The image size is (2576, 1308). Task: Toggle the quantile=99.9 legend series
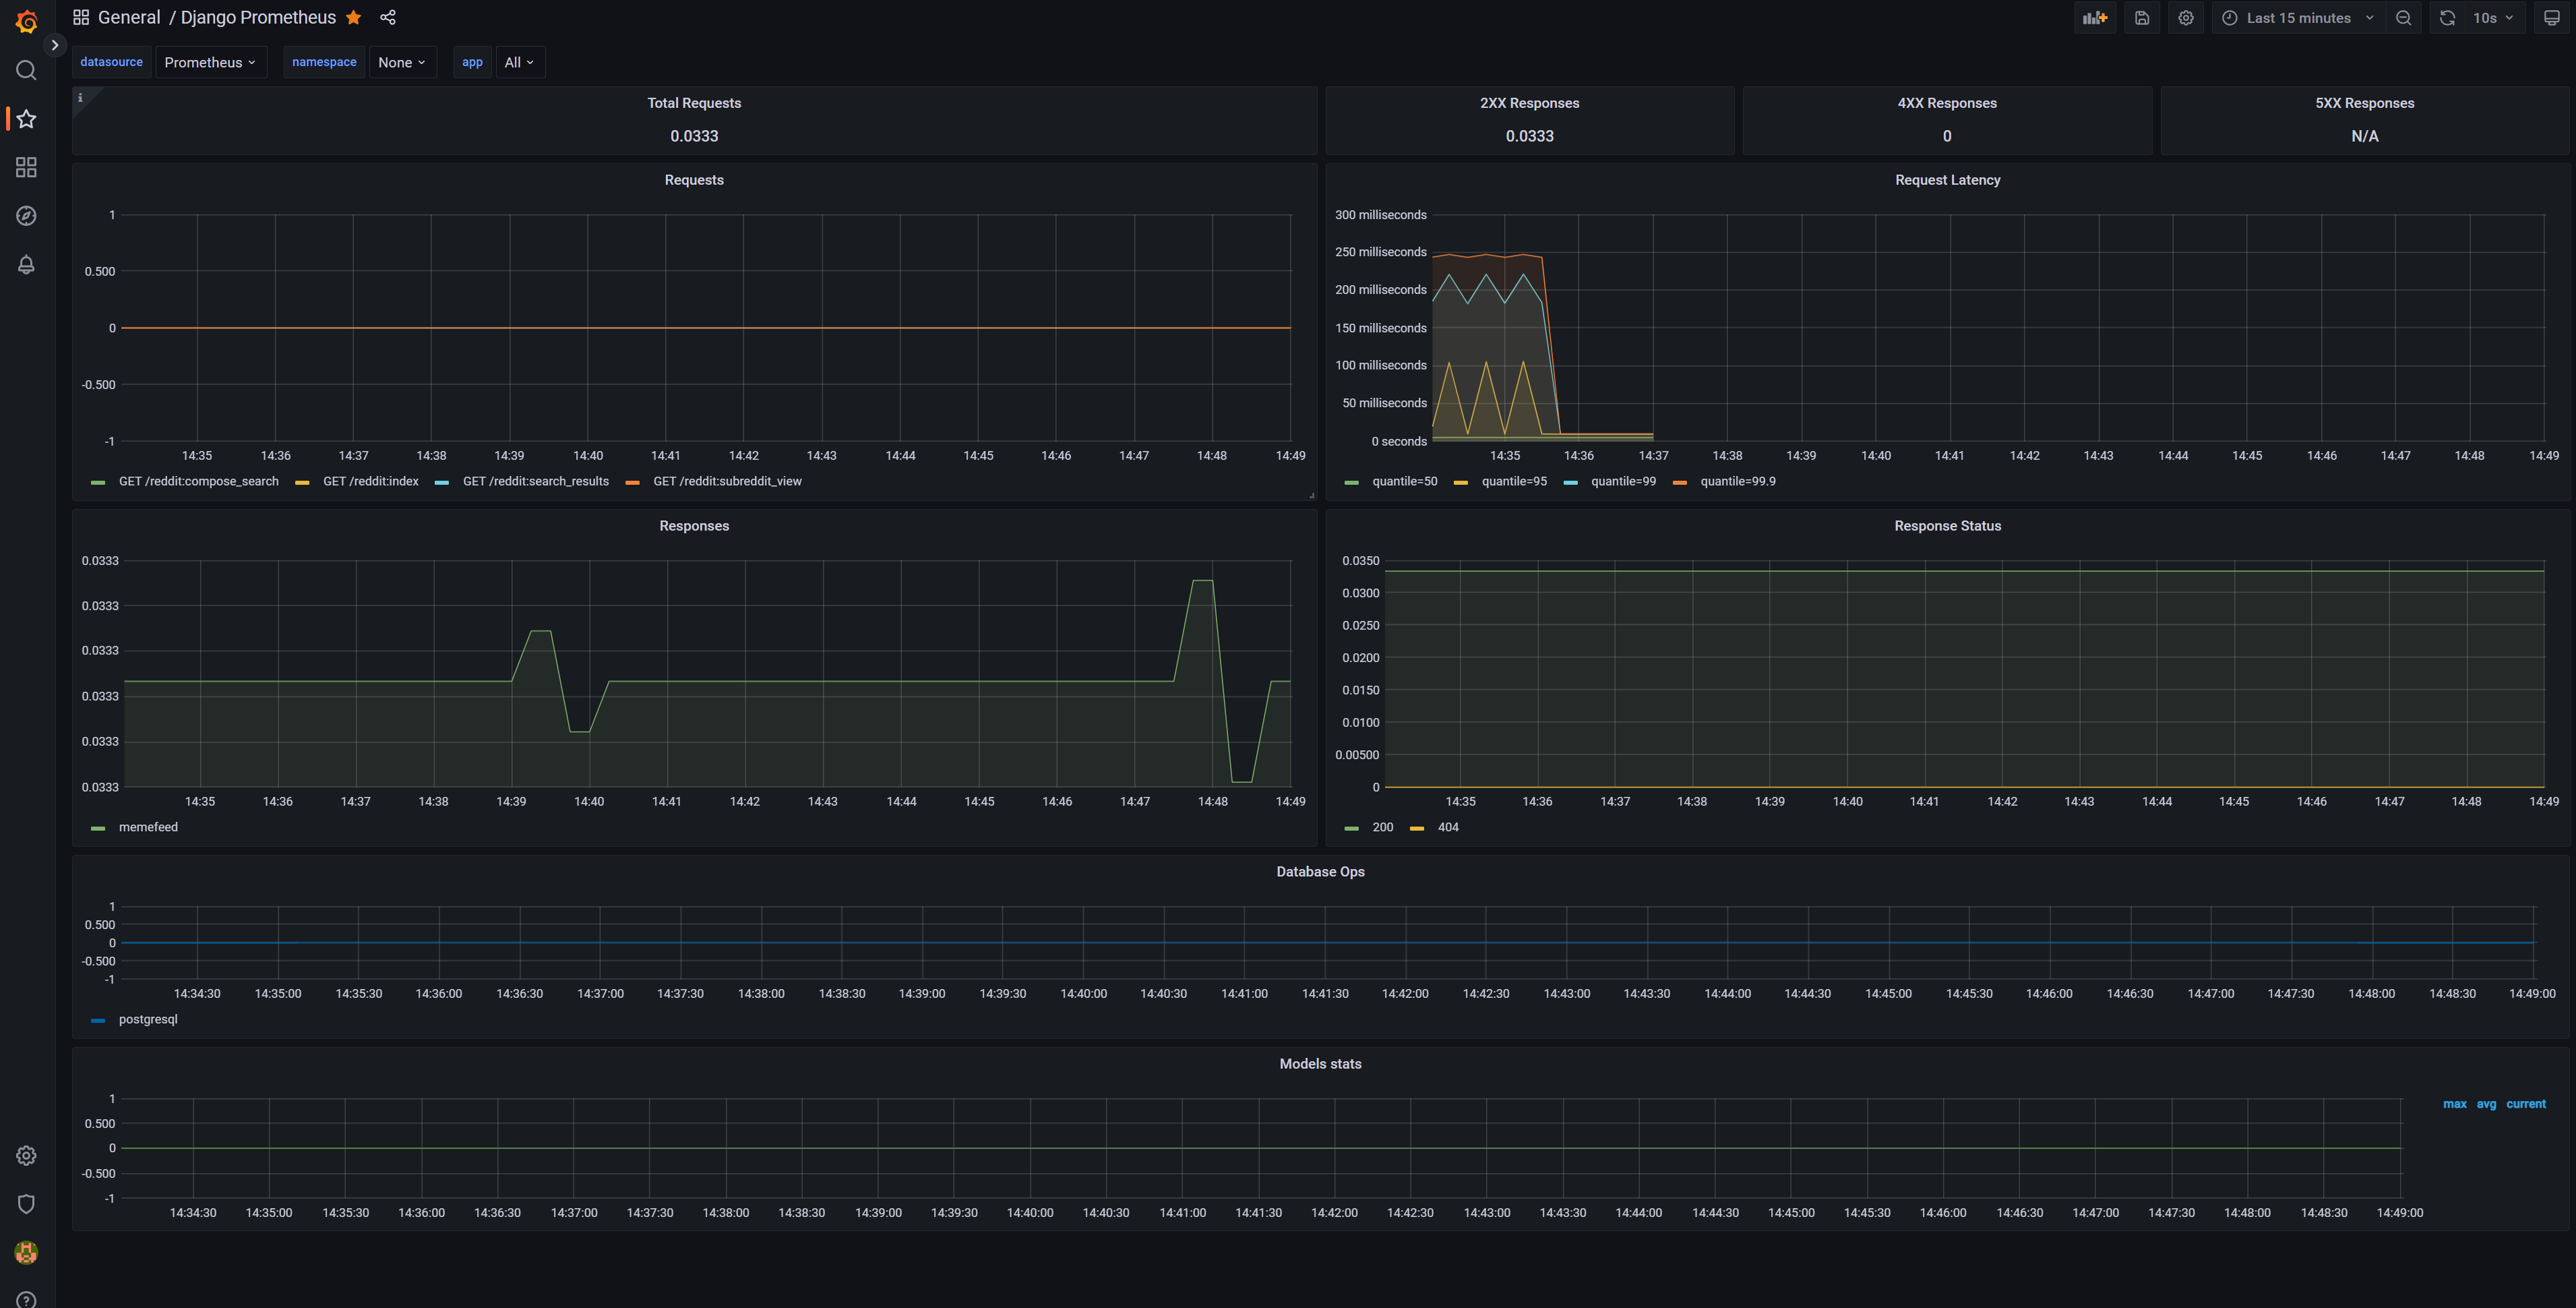click(1738, 481)
